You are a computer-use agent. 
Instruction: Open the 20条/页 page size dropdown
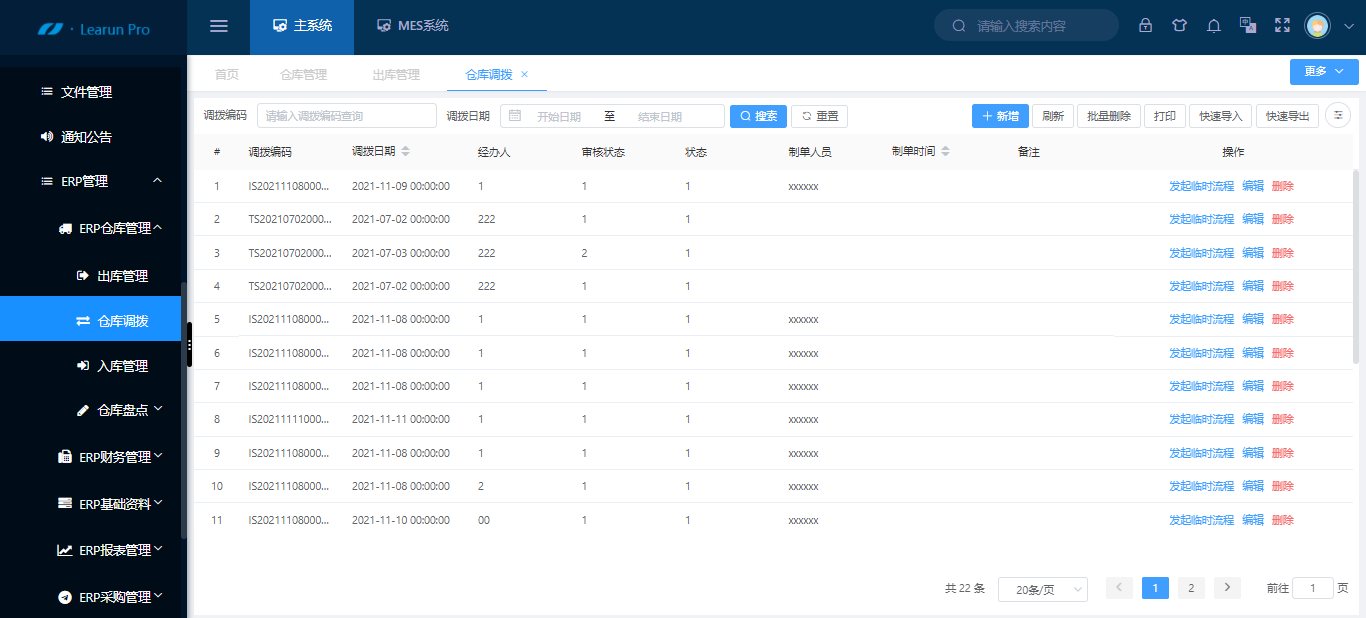click(1043, 589)
